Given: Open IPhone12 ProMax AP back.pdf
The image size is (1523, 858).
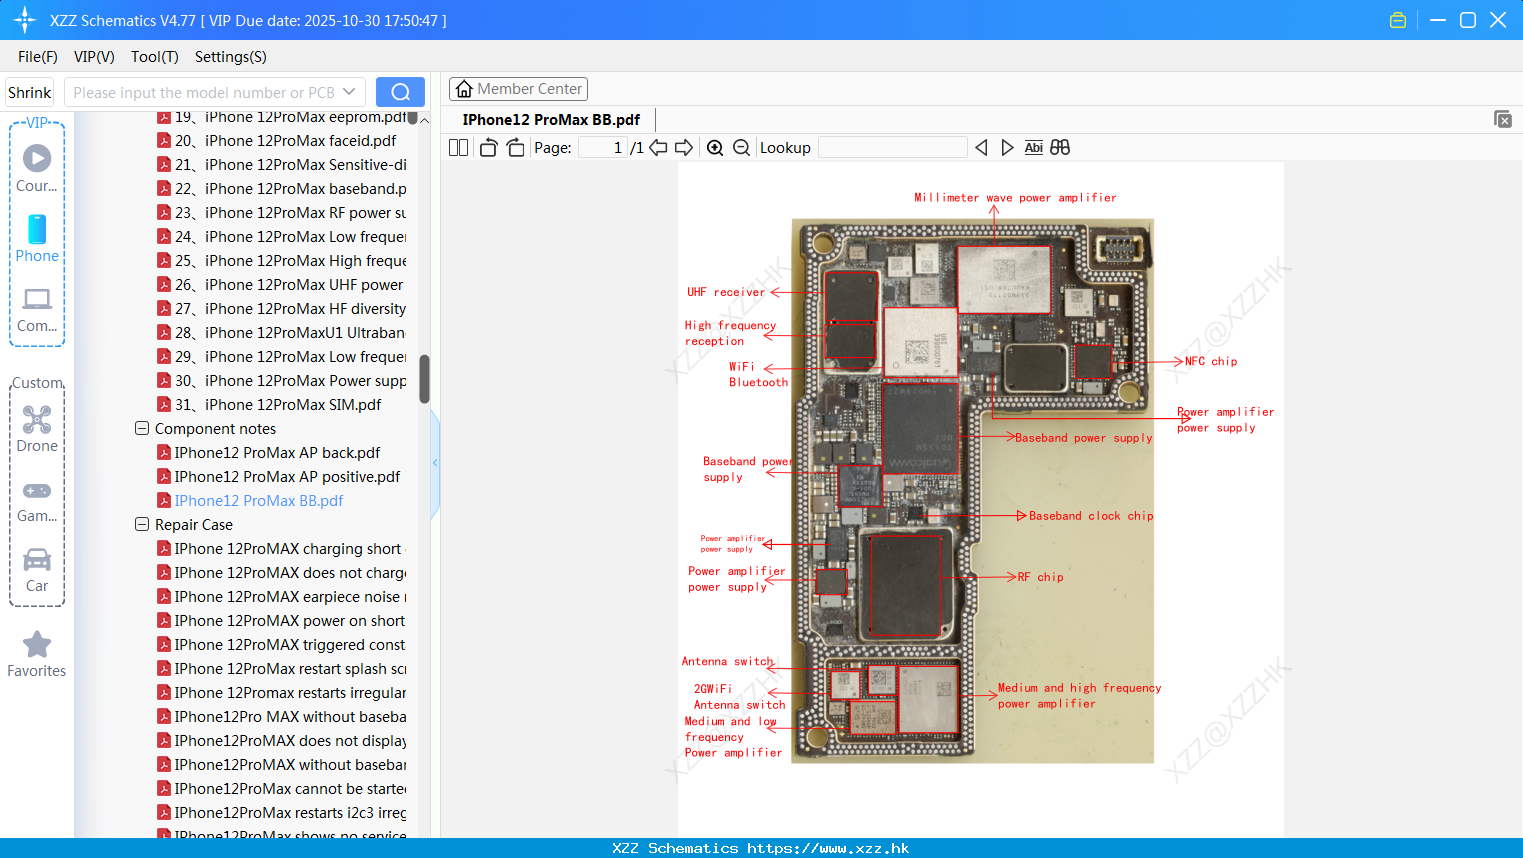Looking at the screenshot, I should pyautogui.click(x=268, y=453).
